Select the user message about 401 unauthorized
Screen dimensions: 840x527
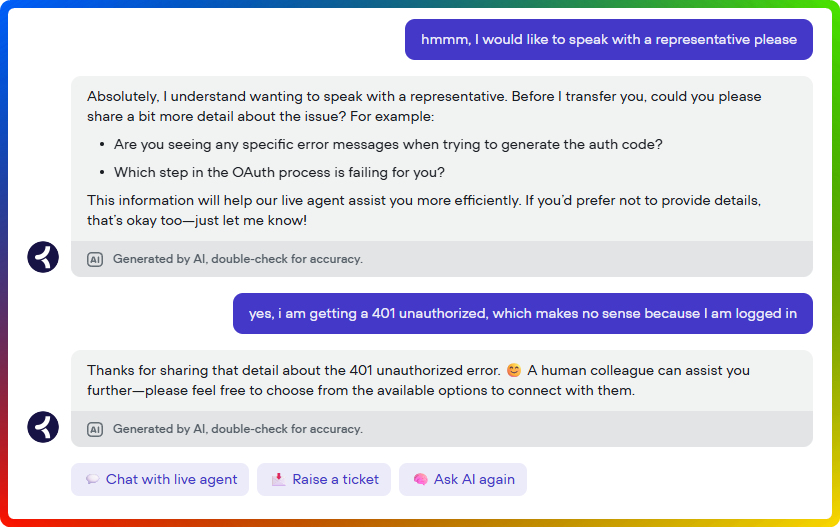pos(523,313)
